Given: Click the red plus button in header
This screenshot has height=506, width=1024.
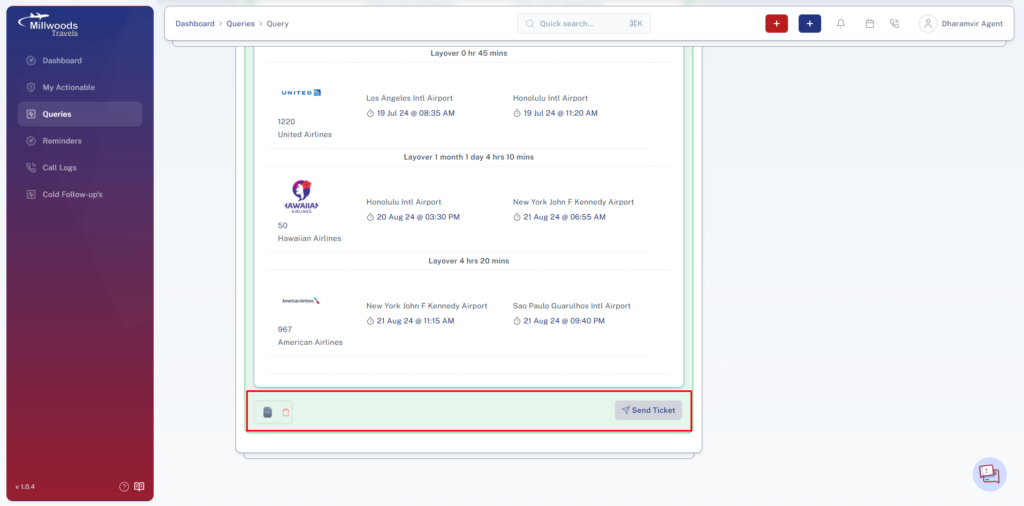Looking at the screenshot, I should coord(776,24).
